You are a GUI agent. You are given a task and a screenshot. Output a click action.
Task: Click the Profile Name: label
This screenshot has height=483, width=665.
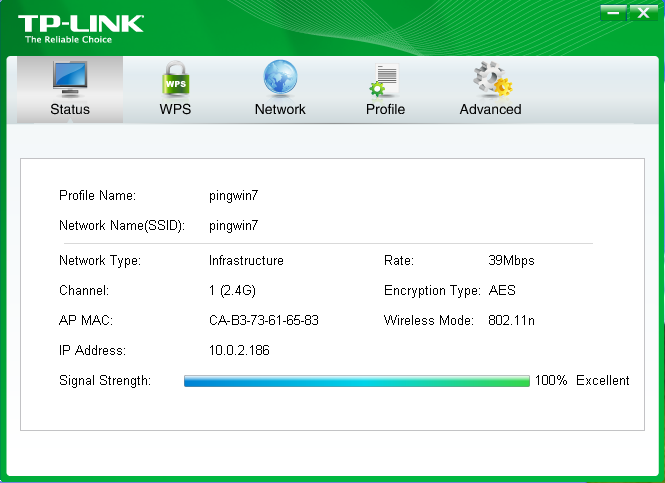[98, 195]
